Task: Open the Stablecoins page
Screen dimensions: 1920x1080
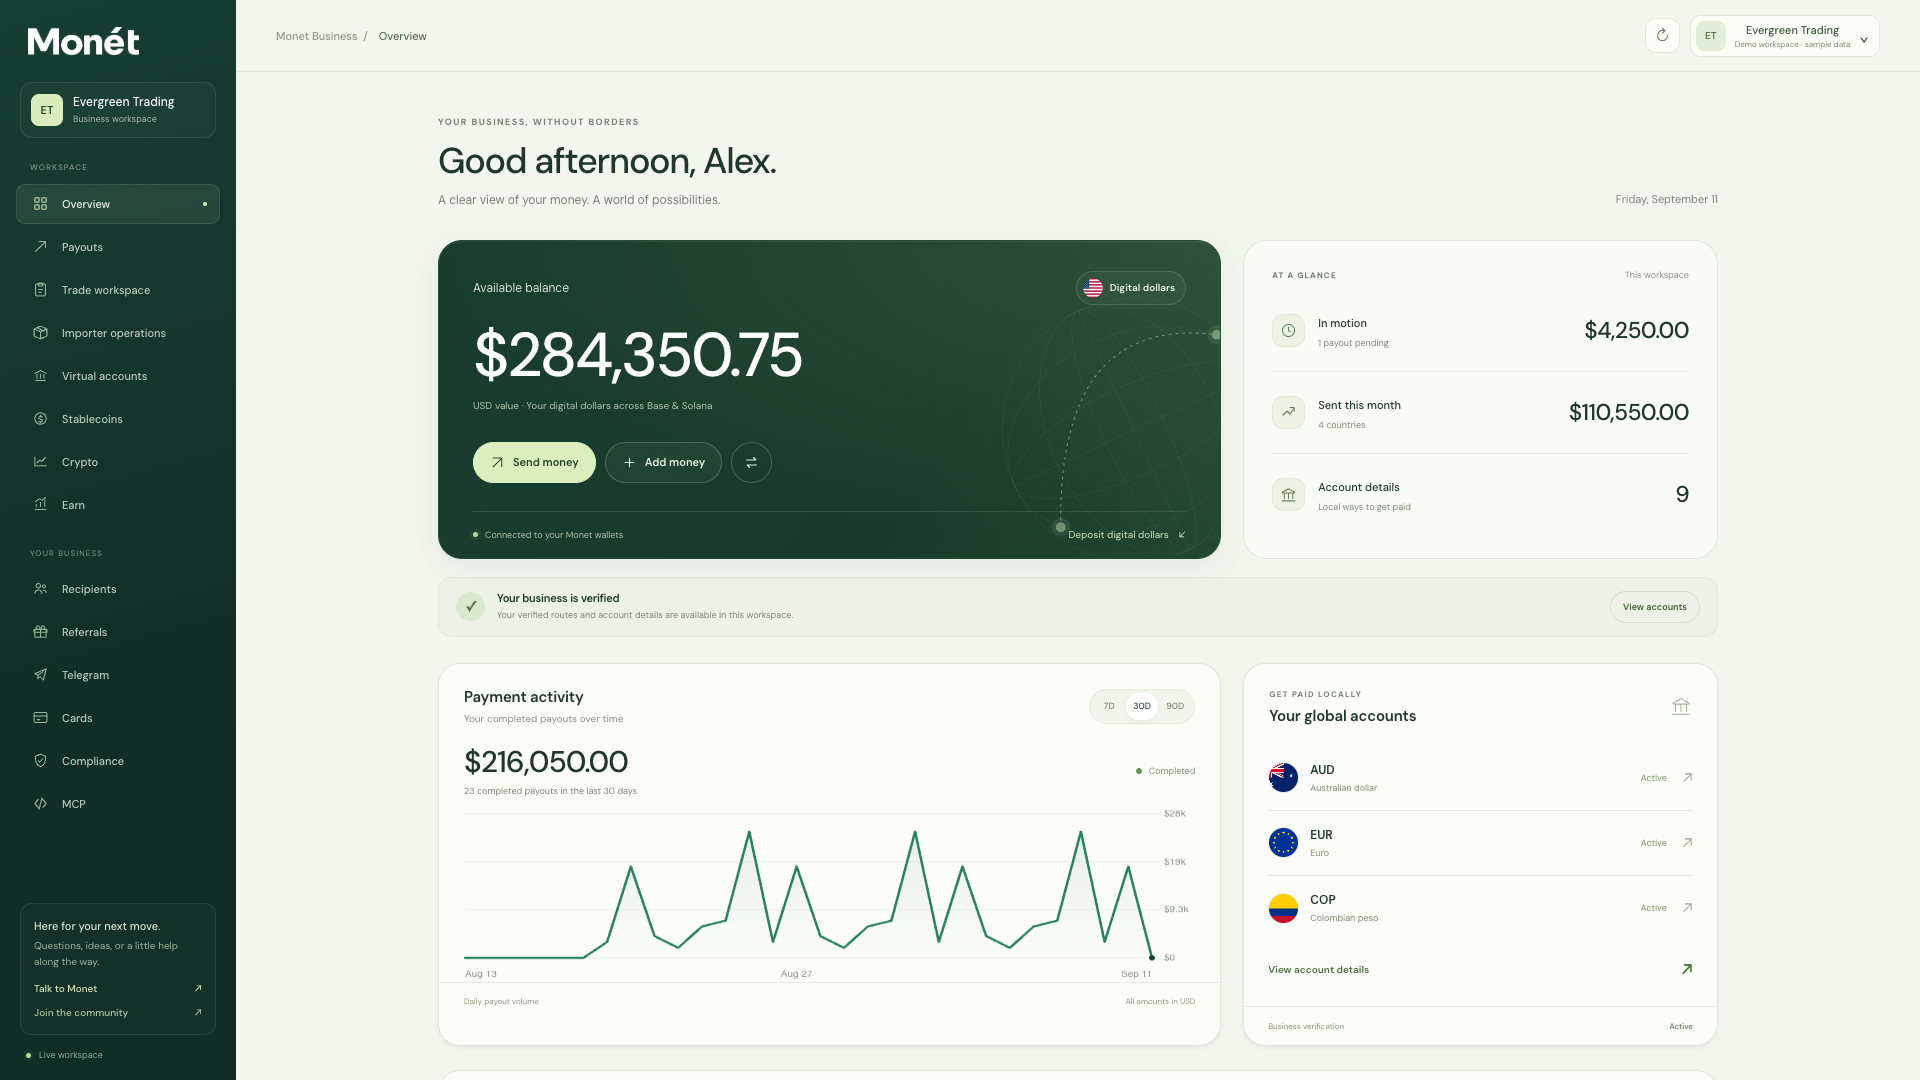Action: (x=118, y=419)
